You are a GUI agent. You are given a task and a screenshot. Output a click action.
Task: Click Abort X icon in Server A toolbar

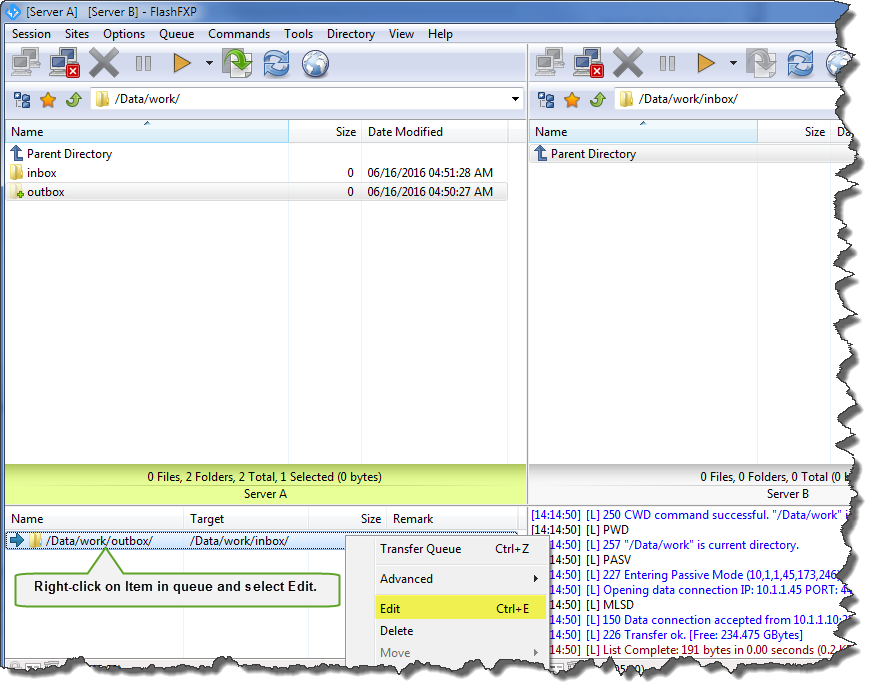104,62
